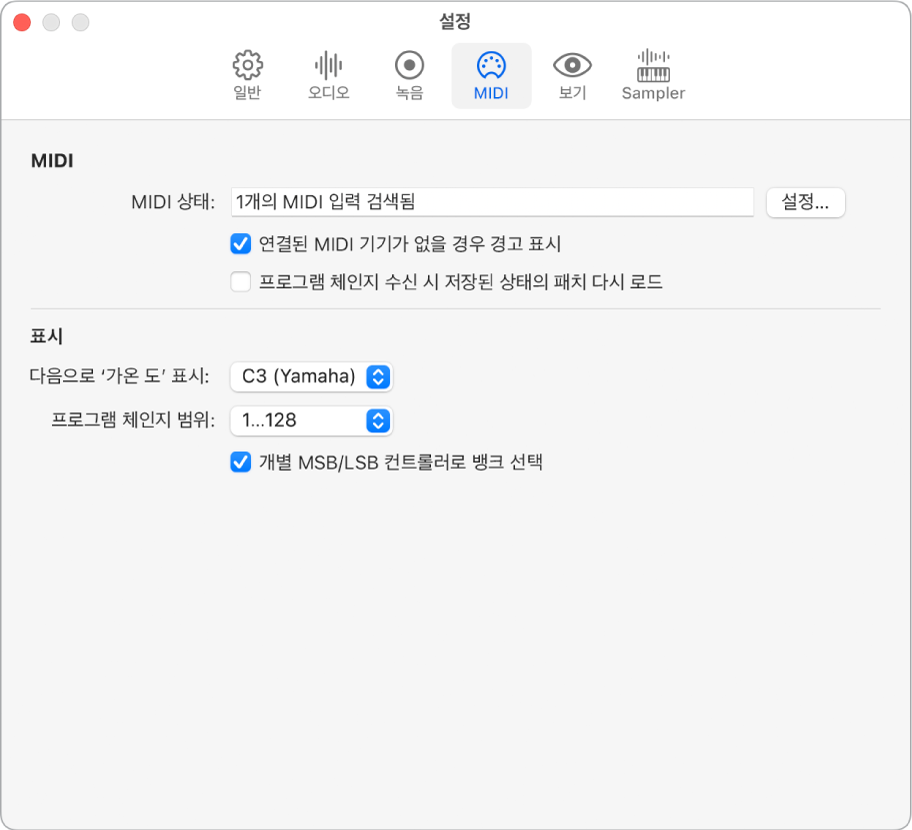Click the red close window button
Screen dimensions: 912x830
(x=21, y=22)
